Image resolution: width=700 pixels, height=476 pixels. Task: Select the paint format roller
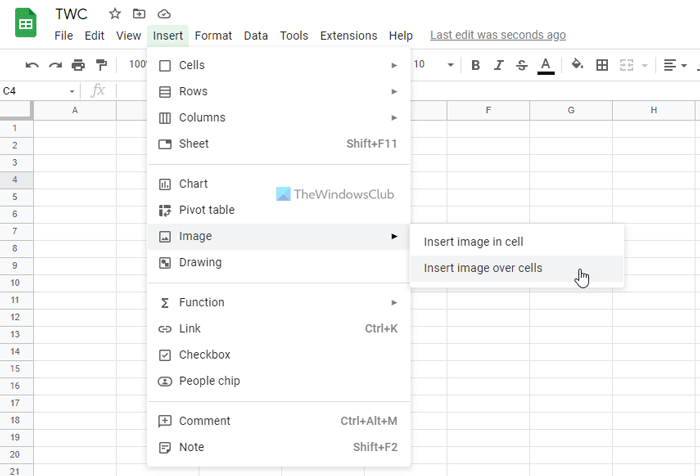[101, 65]
